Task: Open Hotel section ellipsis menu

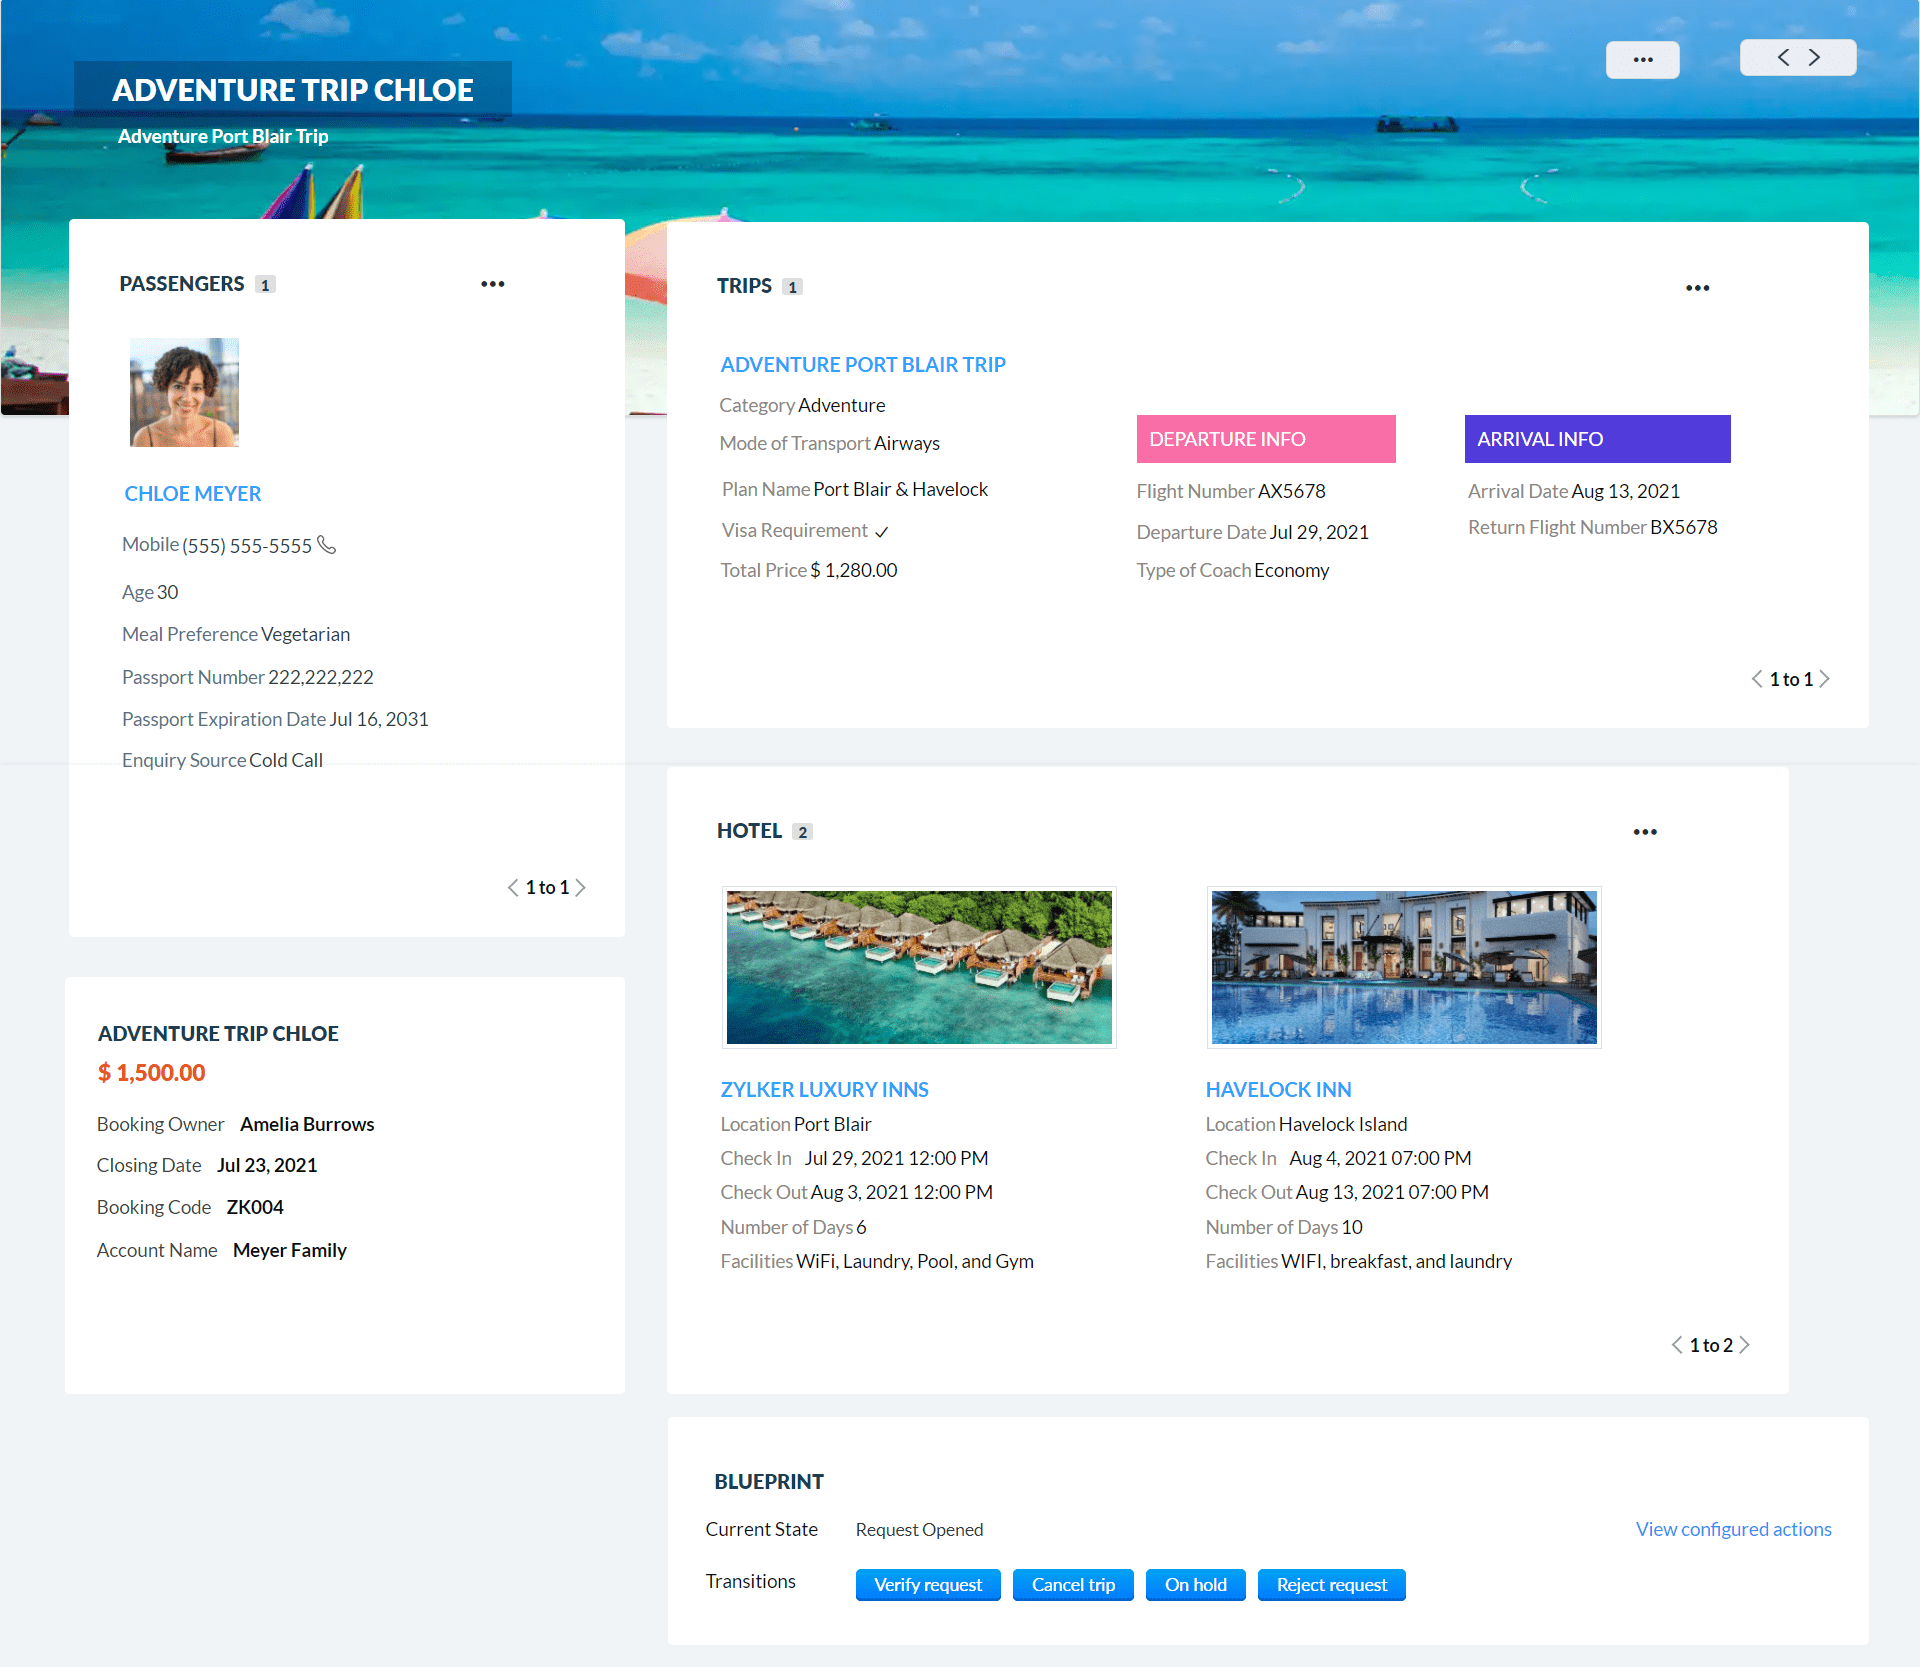Action: [1644, 832]
